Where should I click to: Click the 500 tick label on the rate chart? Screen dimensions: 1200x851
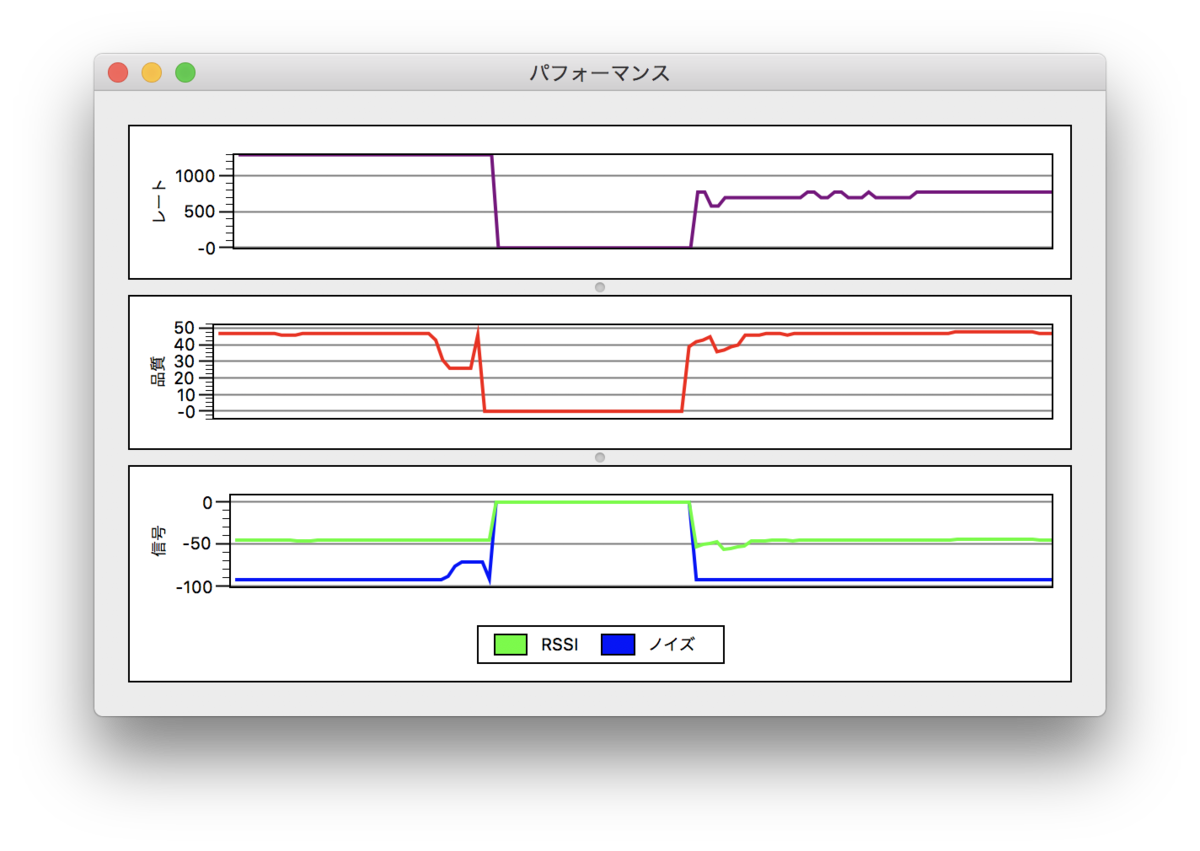(200, 212)
